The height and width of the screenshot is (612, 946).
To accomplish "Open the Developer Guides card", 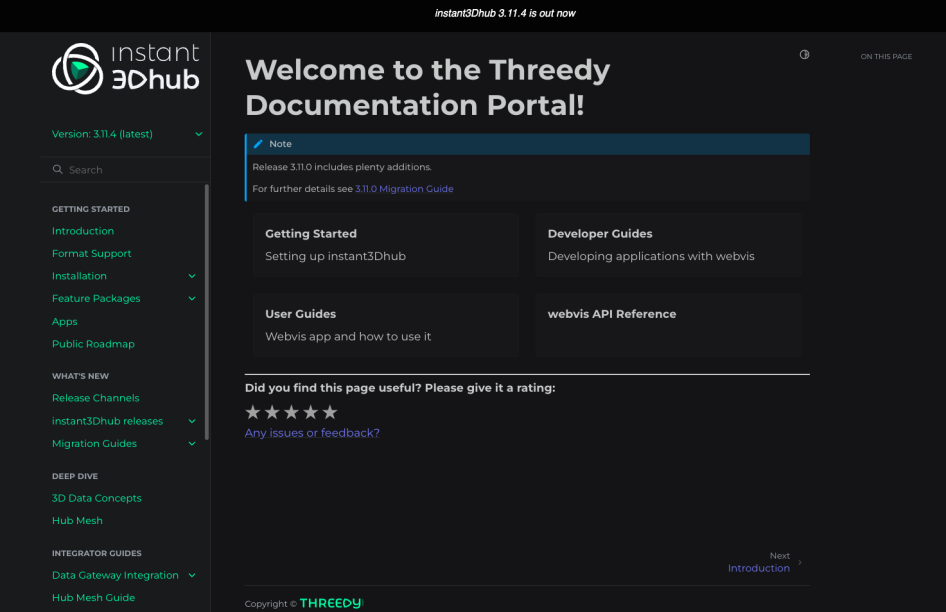I will point(668,244).
